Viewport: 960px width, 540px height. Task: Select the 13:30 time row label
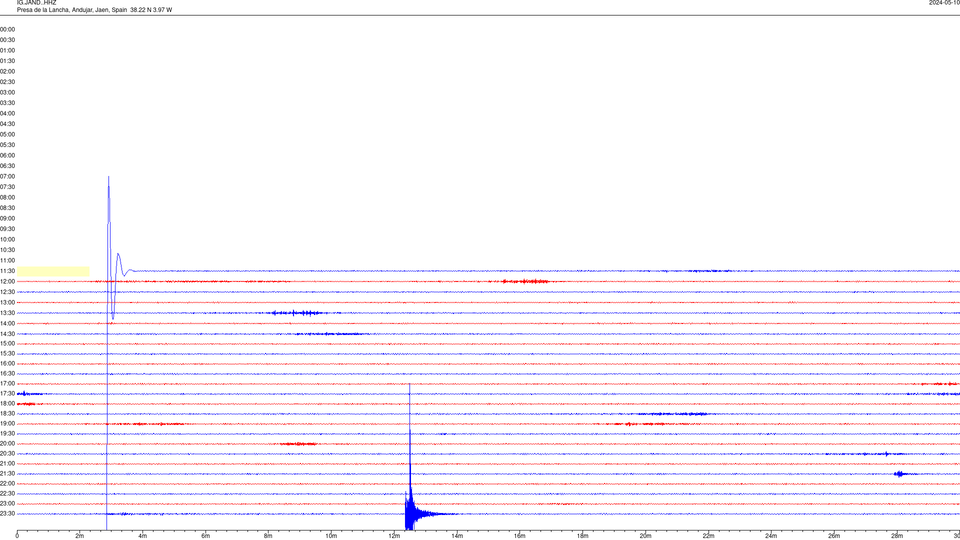[x=7, y=313]
